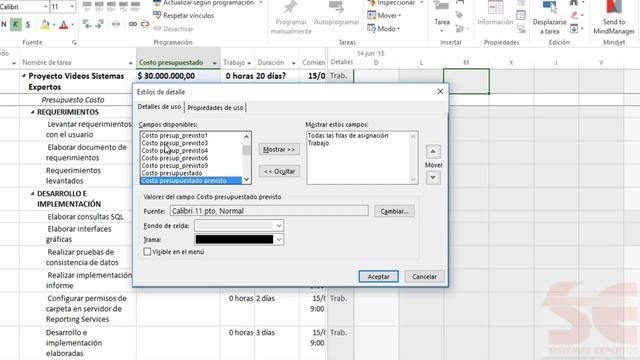Link selected tasks chain icon
This screenshot has width=640, height=360.
coord(133,24)
